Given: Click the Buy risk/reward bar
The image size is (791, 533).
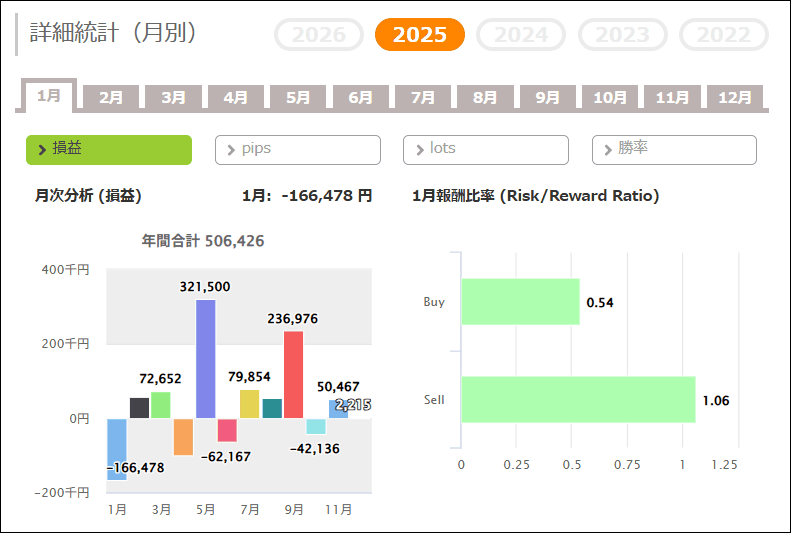Looking at the screenshot, I should point(520,302).
